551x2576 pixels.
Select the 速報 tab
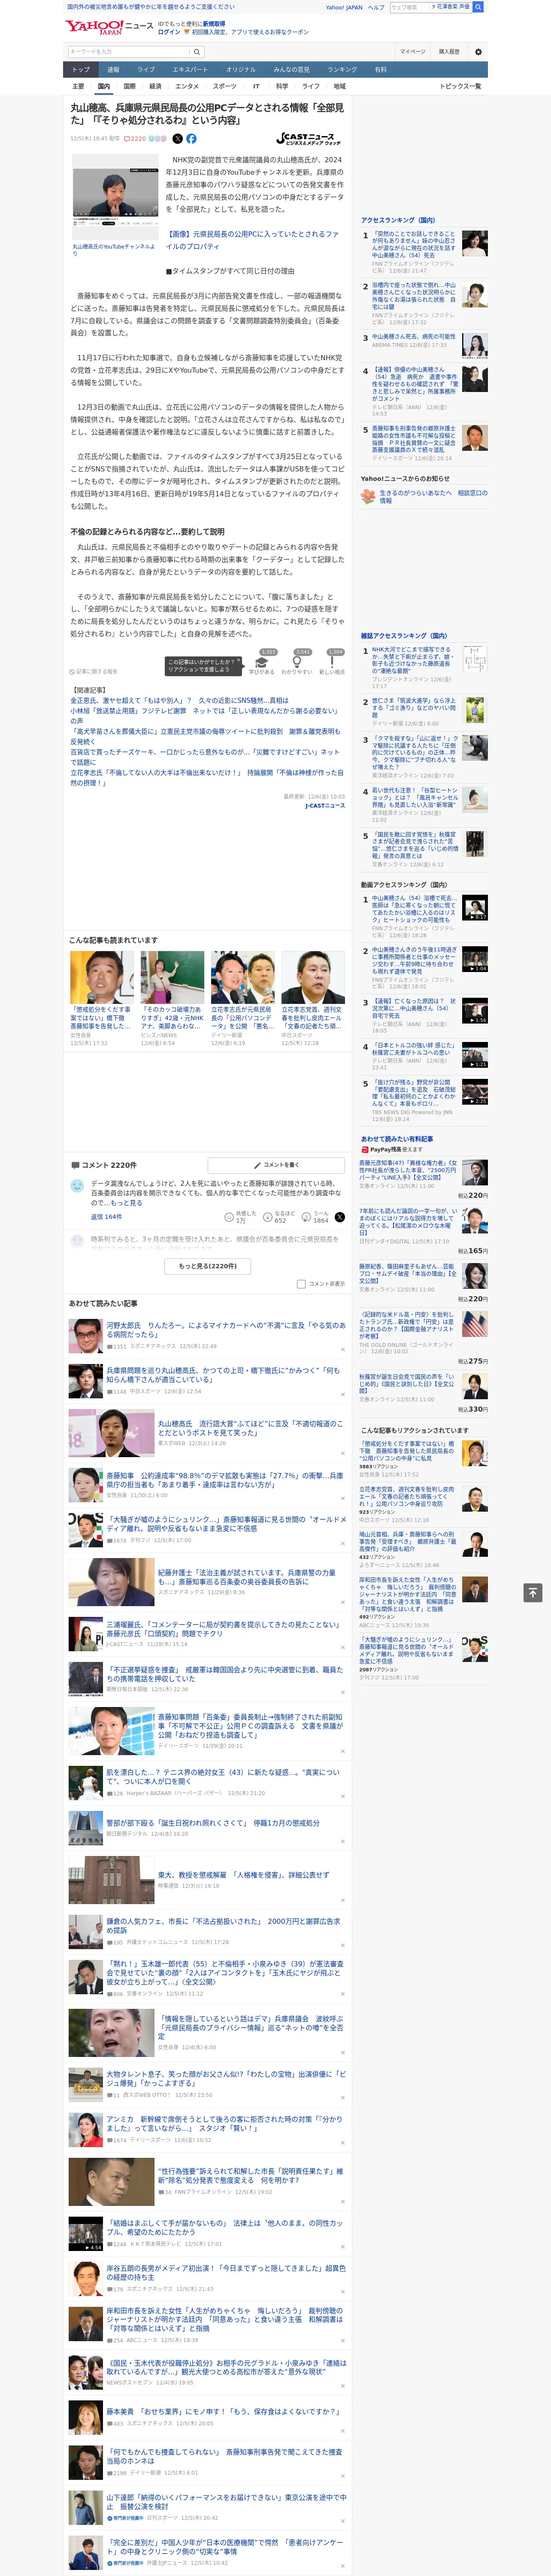(x=113, y=70)
